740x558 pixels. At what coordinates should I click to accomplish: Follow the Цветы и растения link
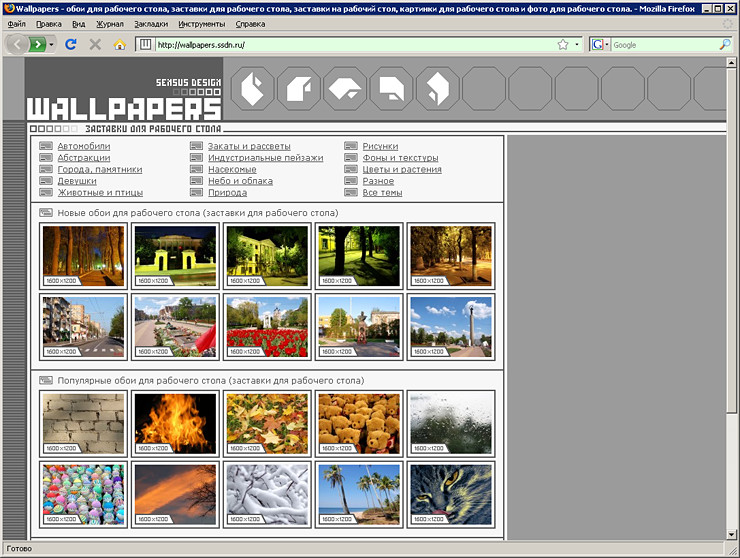click(x=401, y=169)
